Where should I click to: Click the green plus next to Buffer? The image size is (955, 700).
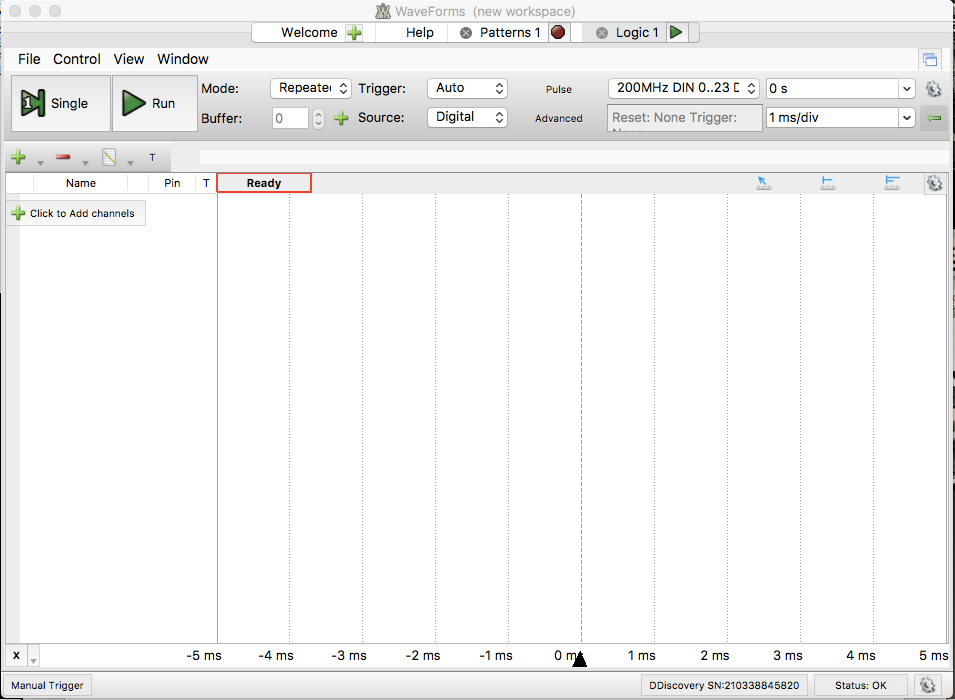341,118
